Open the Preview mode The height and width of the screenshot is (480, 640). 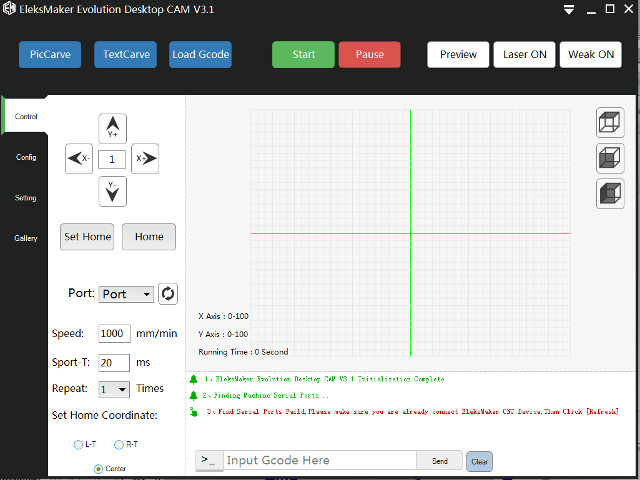(x=458, y=54)
